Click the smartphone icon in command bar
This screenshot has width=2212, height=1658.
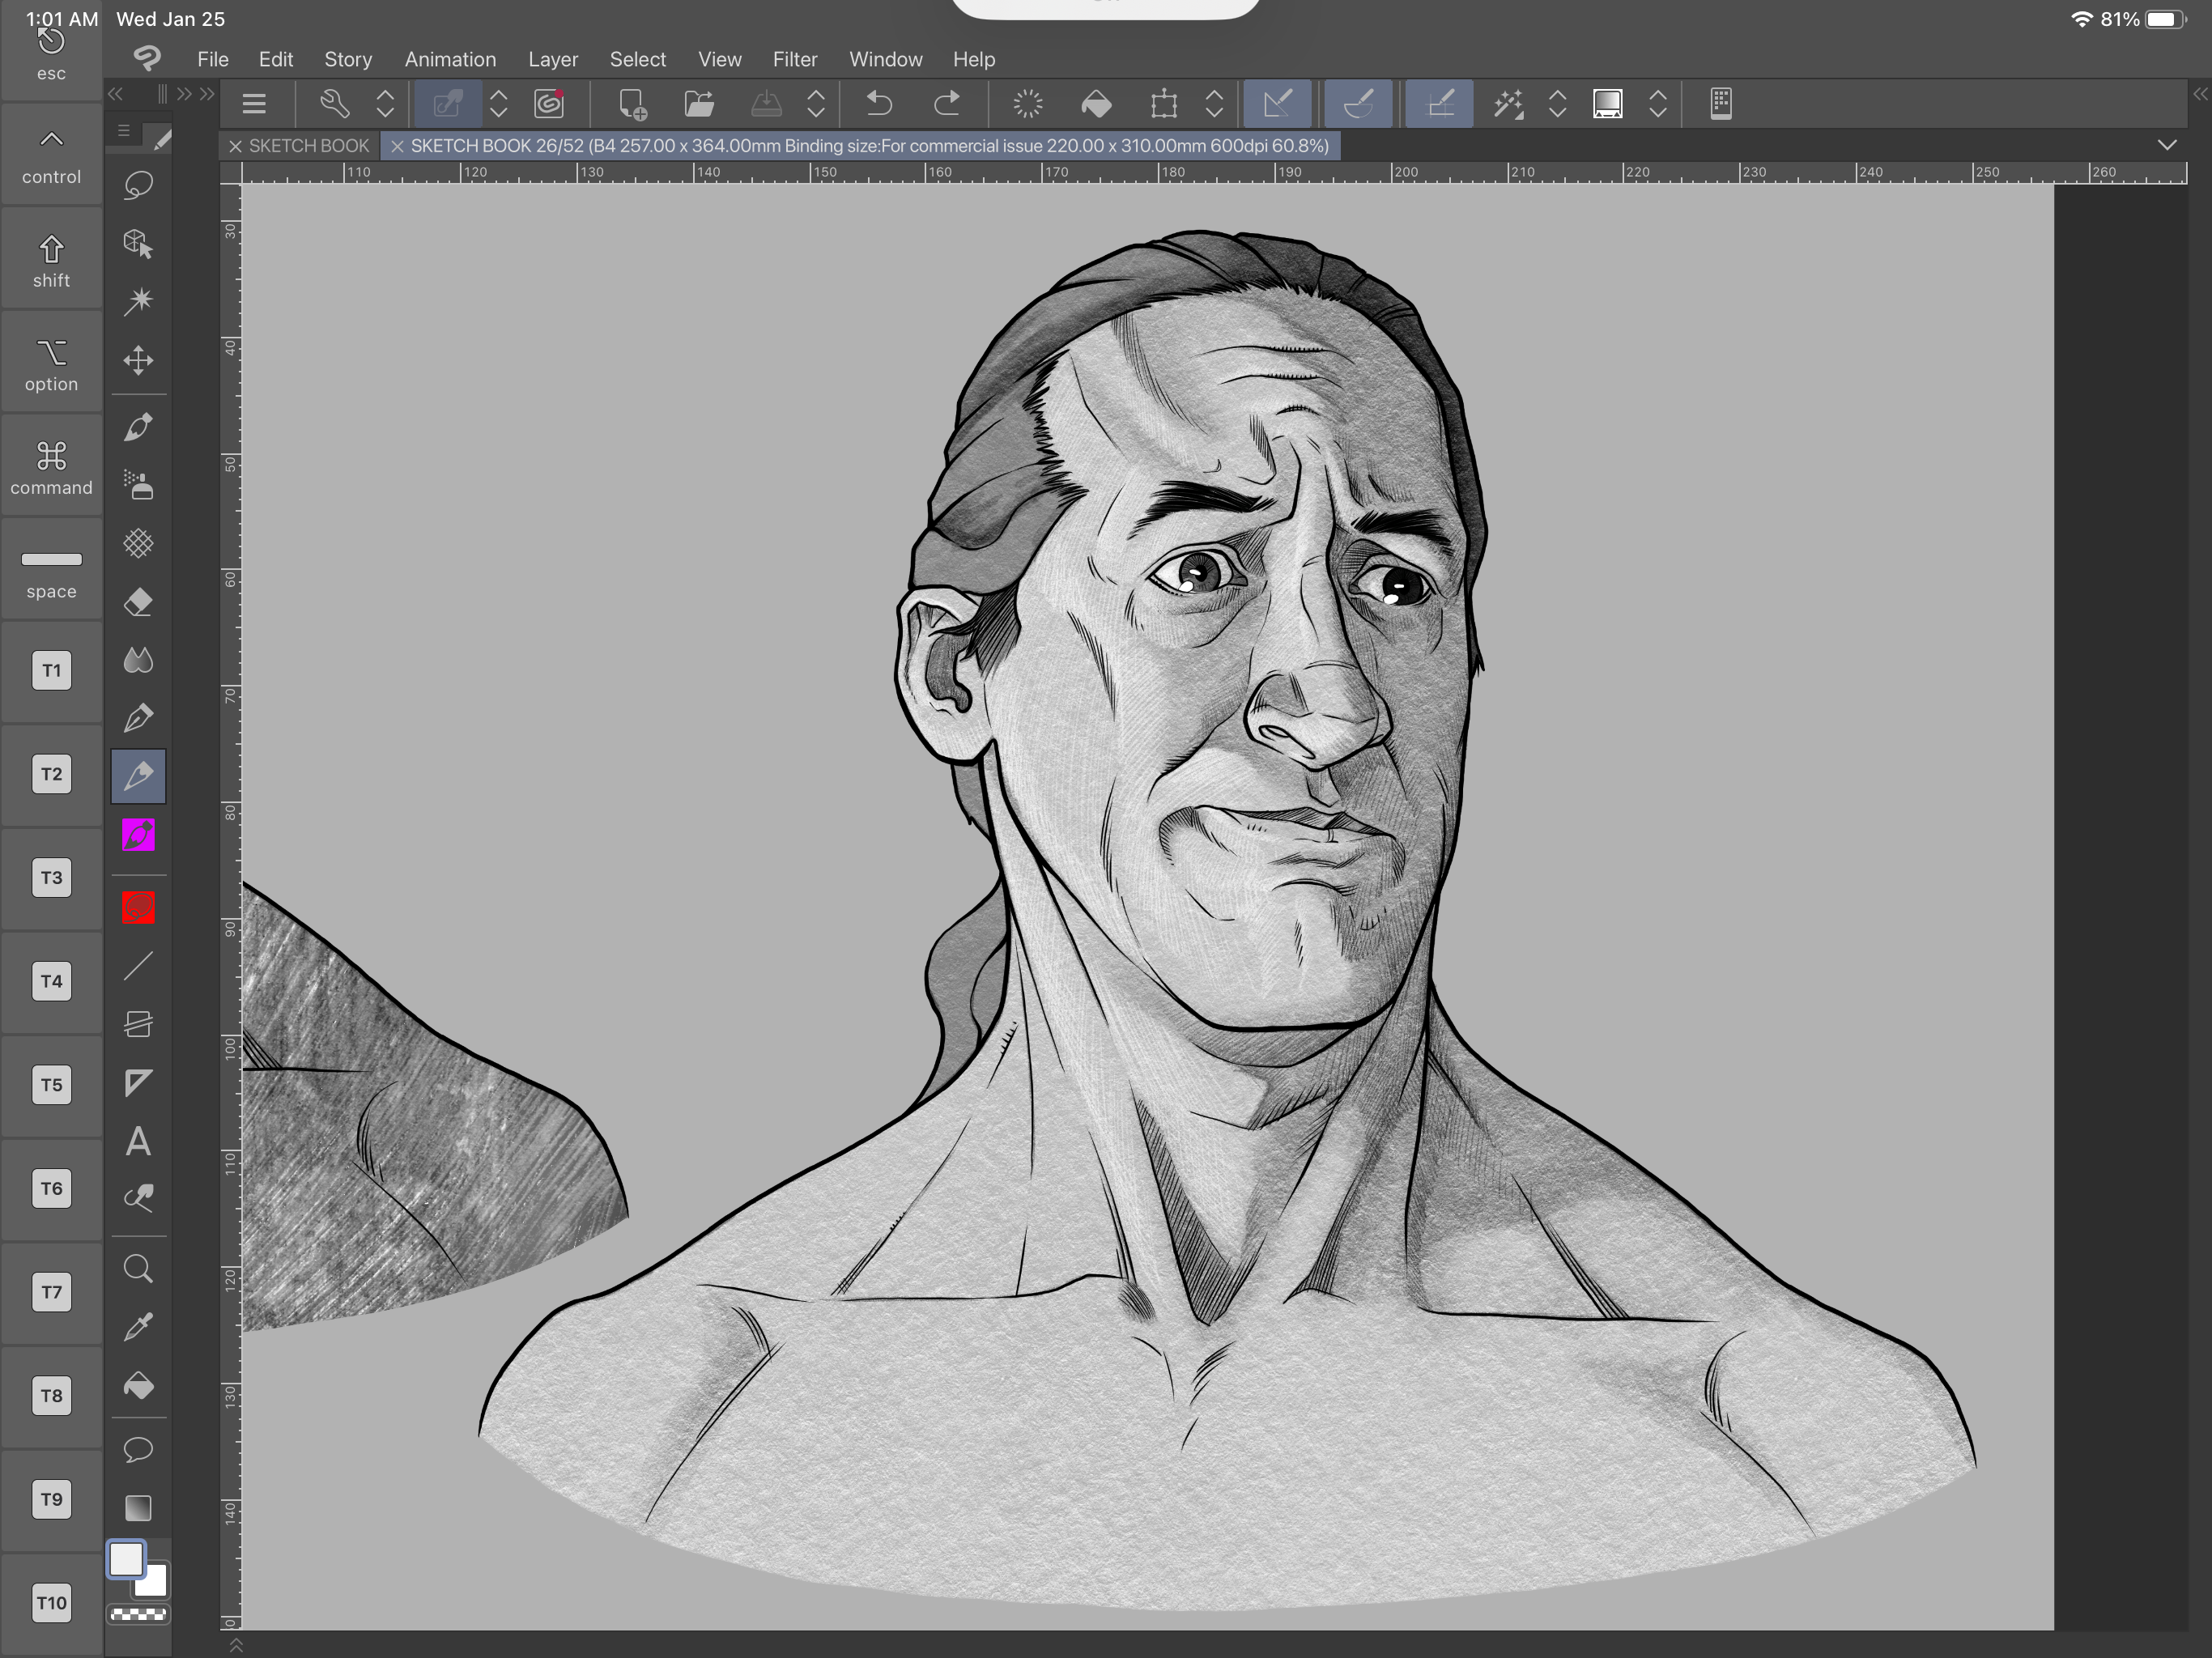[1721, 104]
